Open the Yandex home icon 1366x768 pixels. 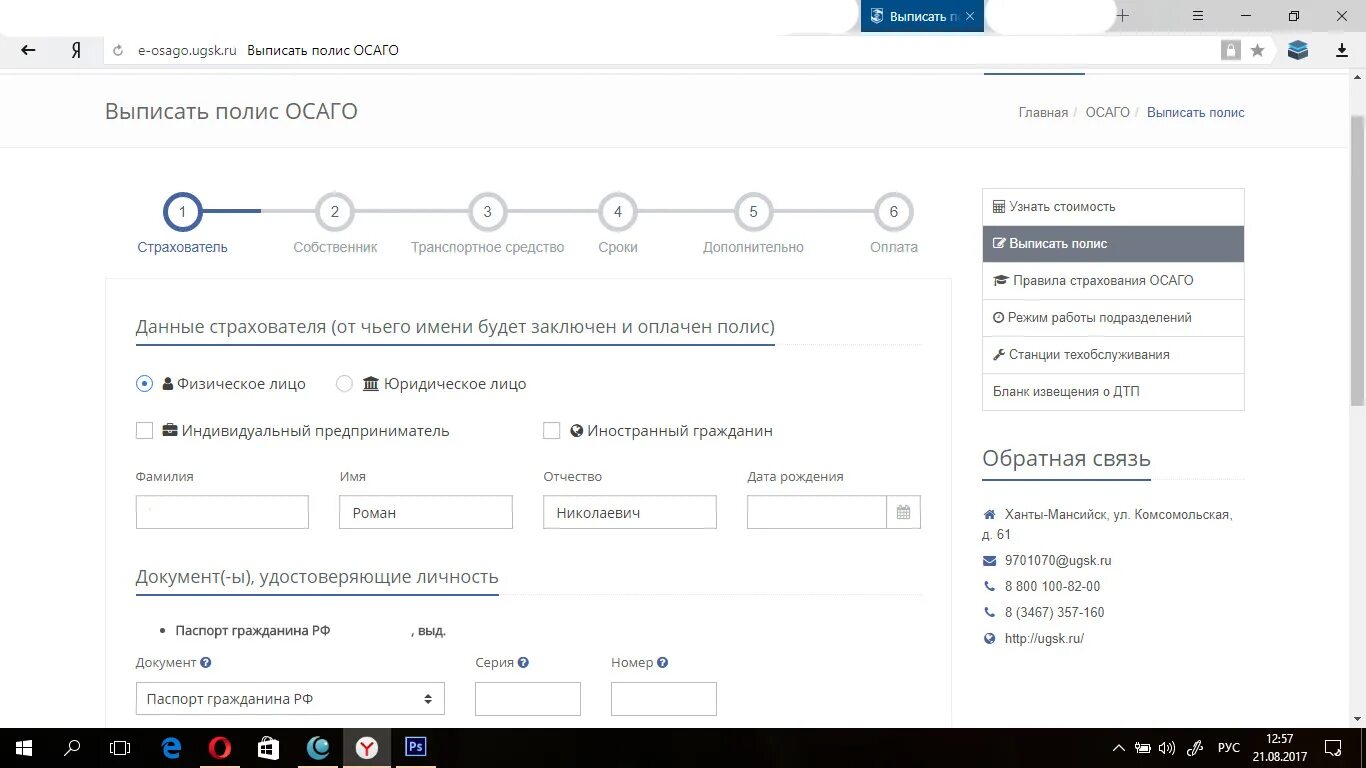(76, 50)
